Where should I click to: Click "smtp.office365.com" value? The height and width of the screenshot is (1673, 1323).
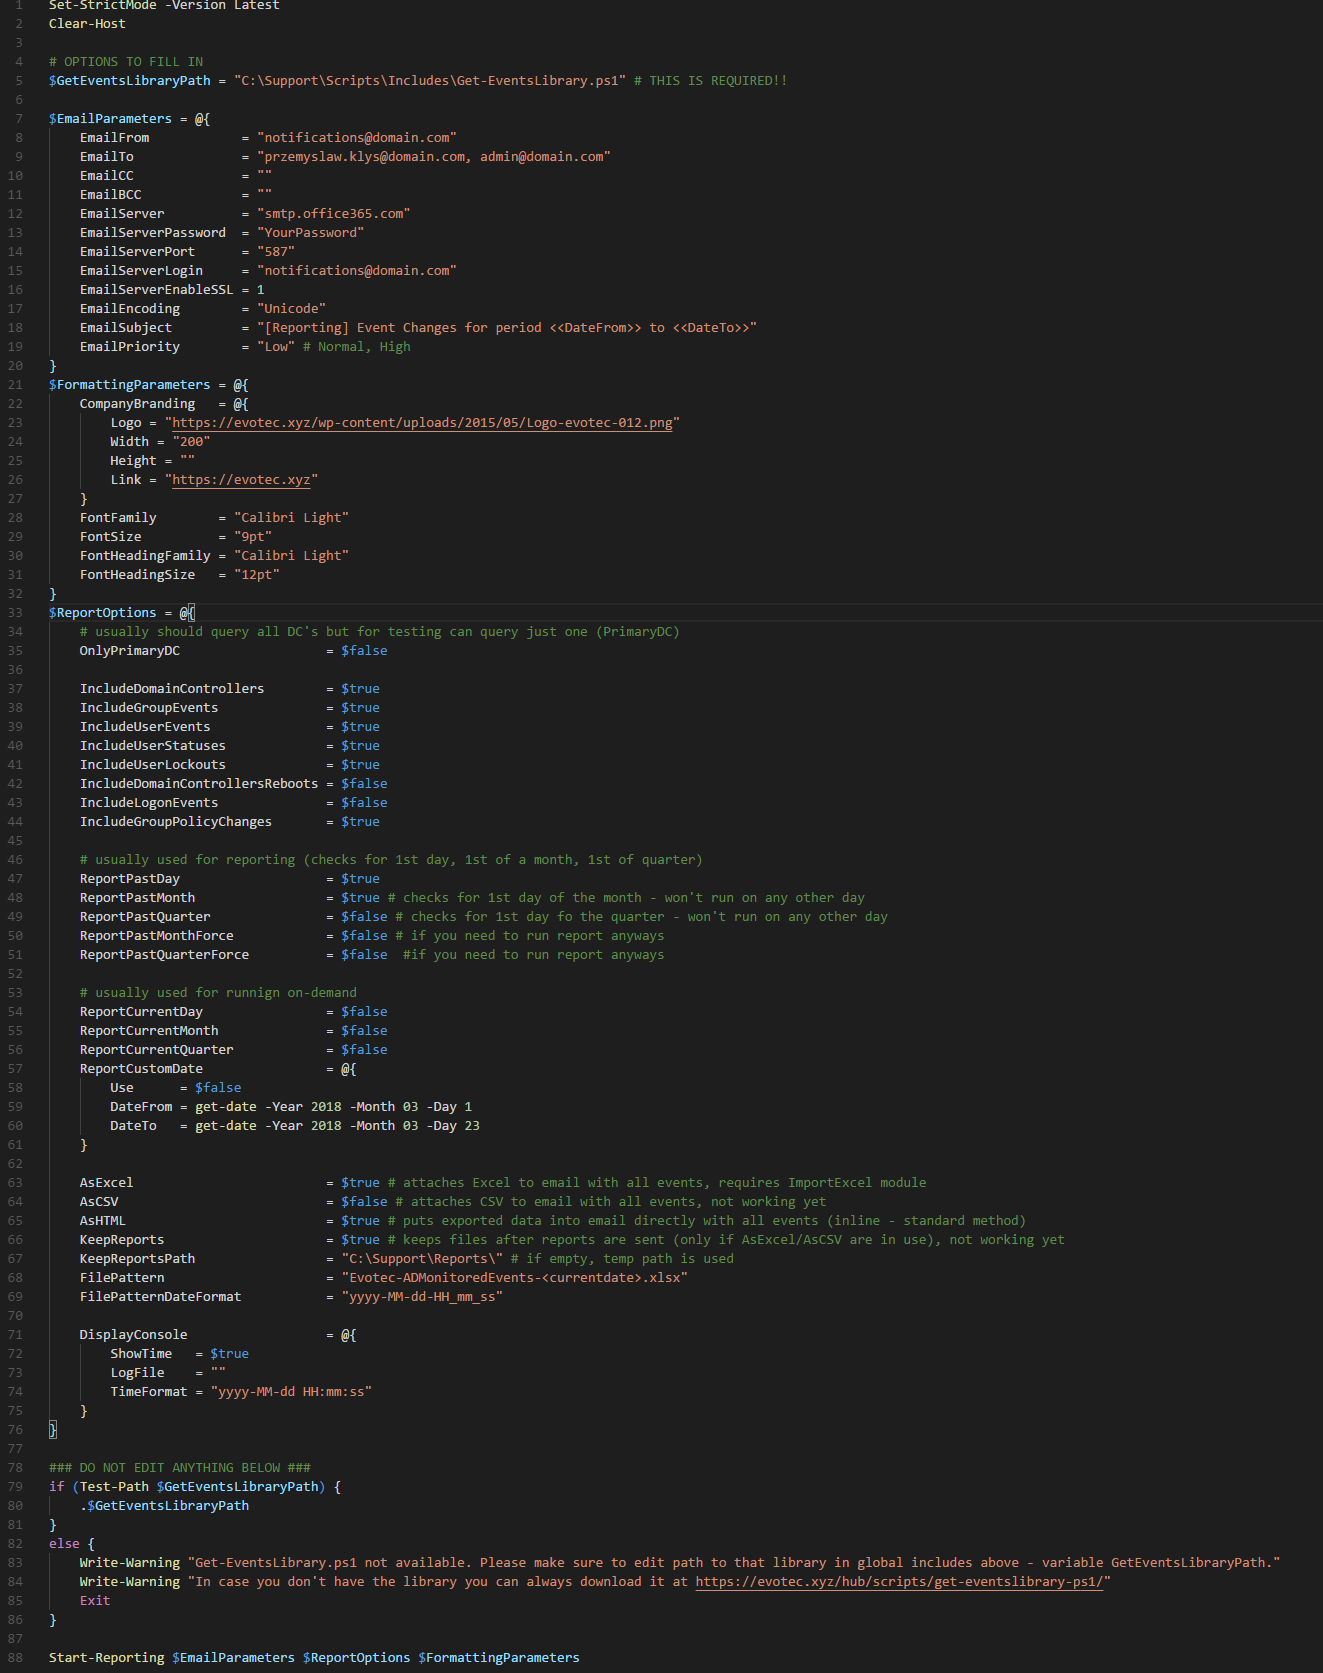pos(334,214)
